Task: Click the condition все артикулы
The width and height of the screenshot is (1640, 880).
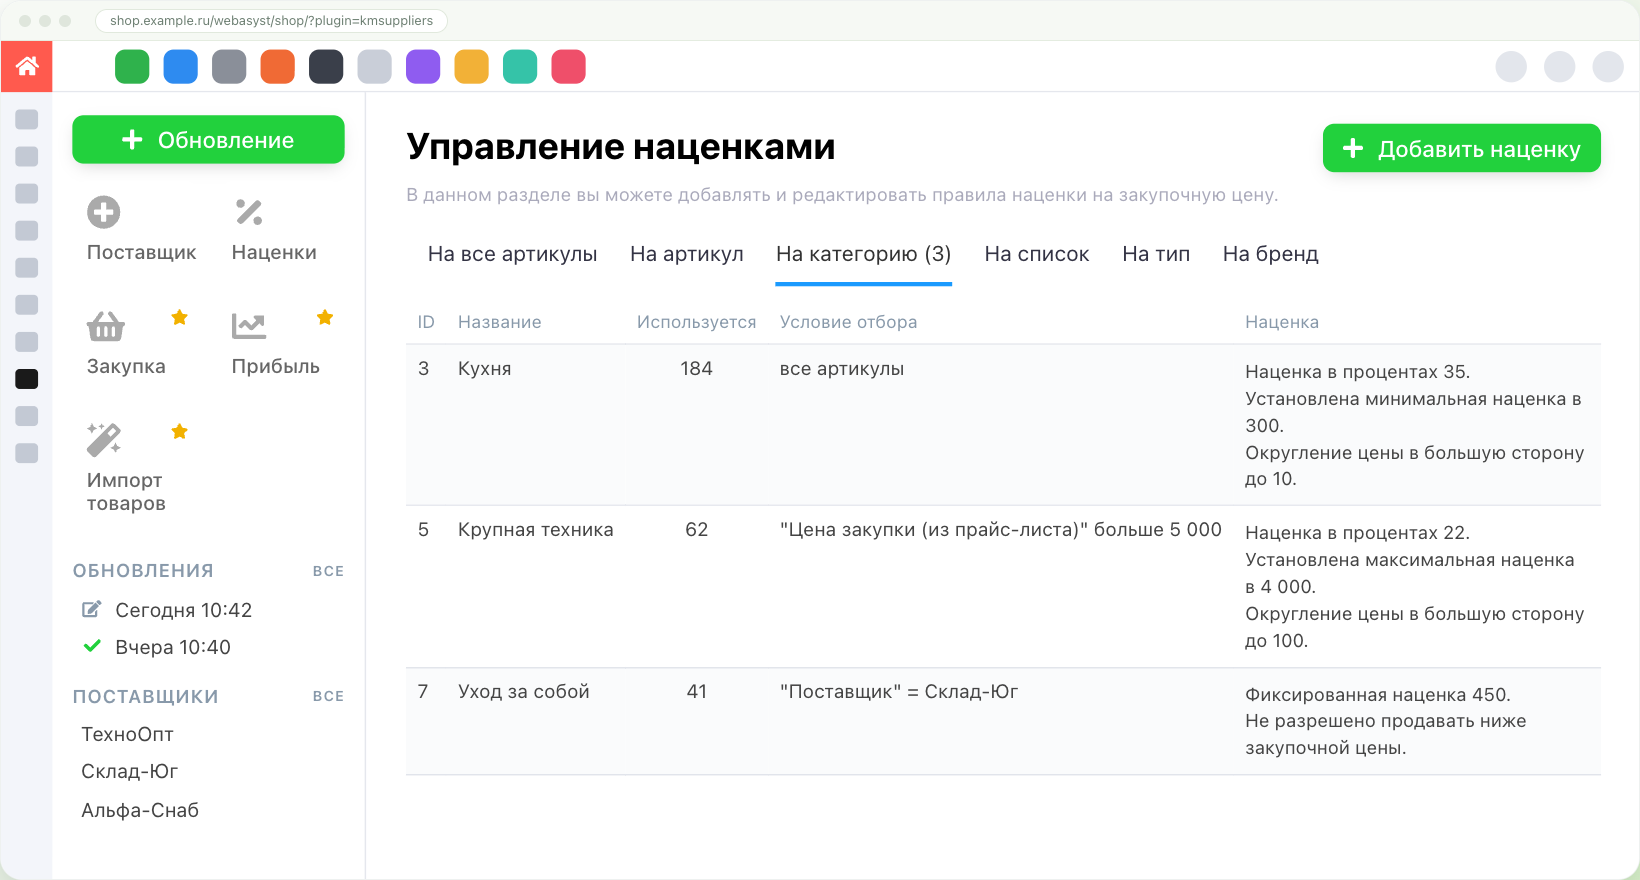Action: pos(842,368)
